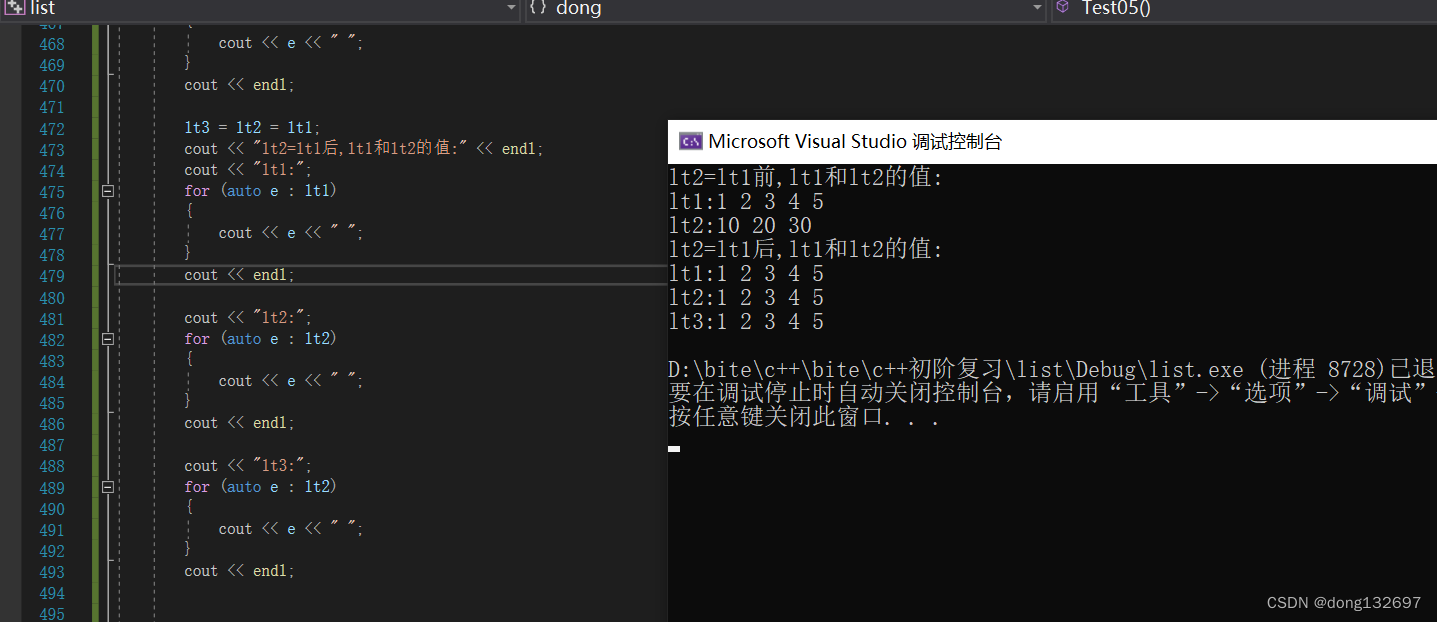Click the highlighted "cout << endl;" on line 479
Image resolution: width=1437 pixels, height=622 pixels.
coord(240,275)
